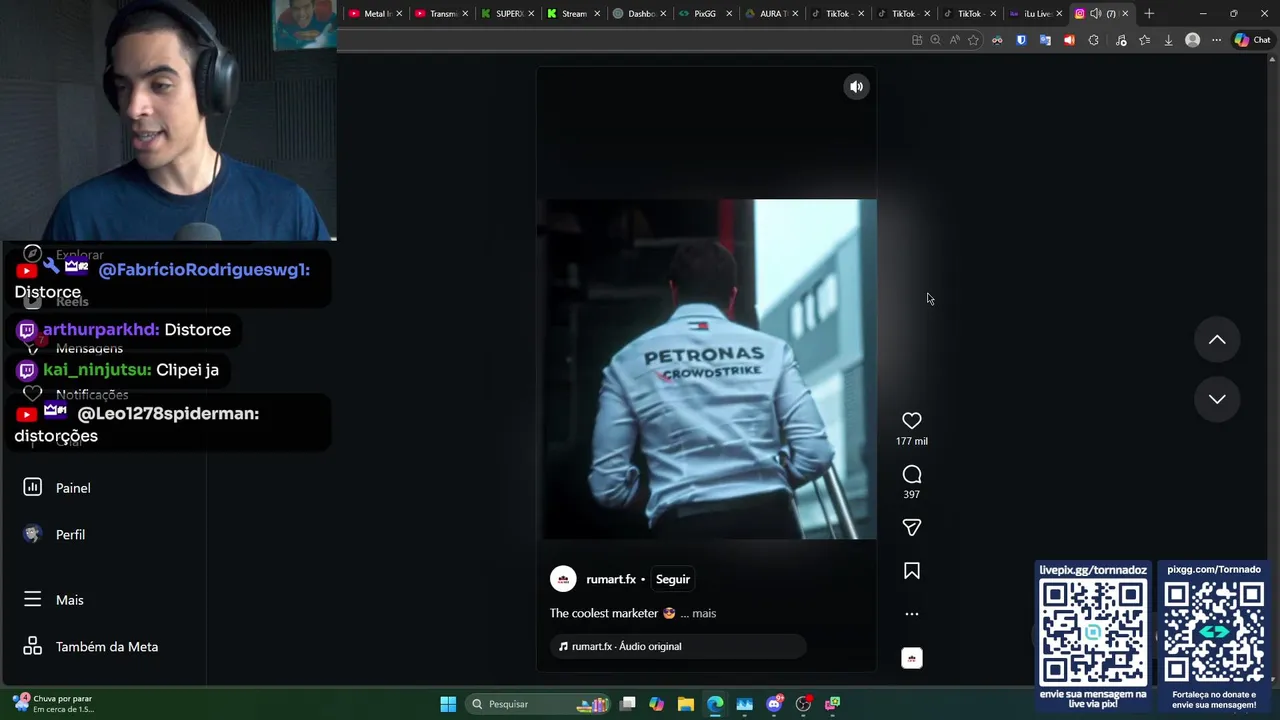Open the Copilot Chat button

click(x=1252, y=40)
